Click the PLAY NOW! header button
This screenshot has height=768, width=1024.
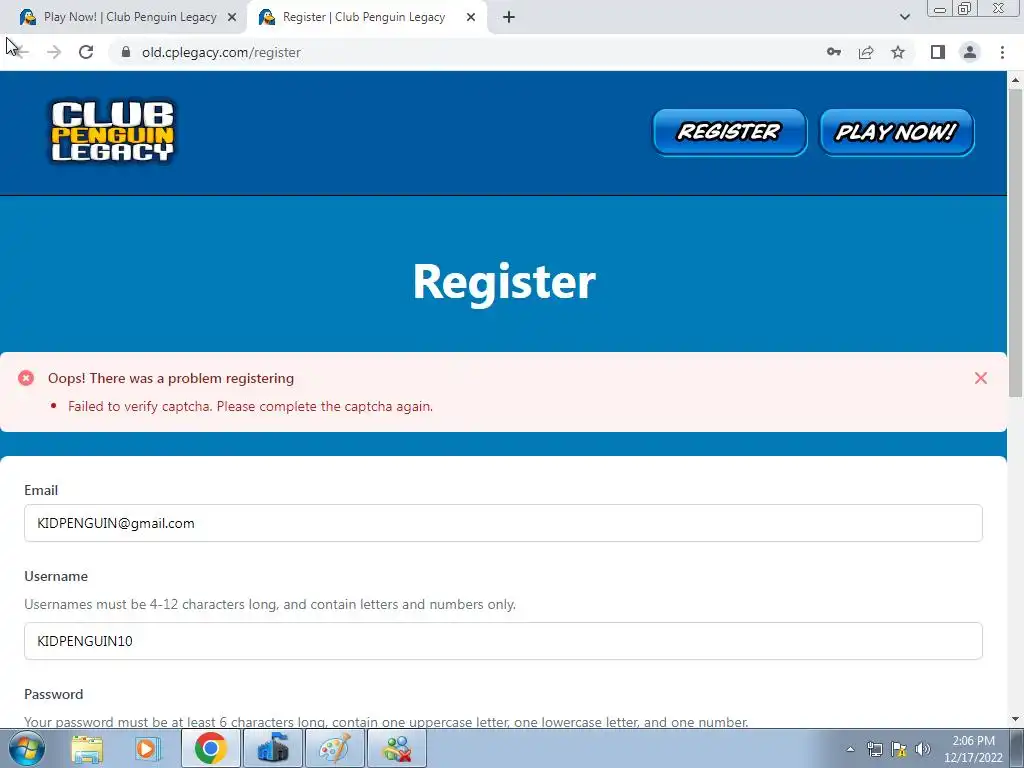(x=897, y=132)
